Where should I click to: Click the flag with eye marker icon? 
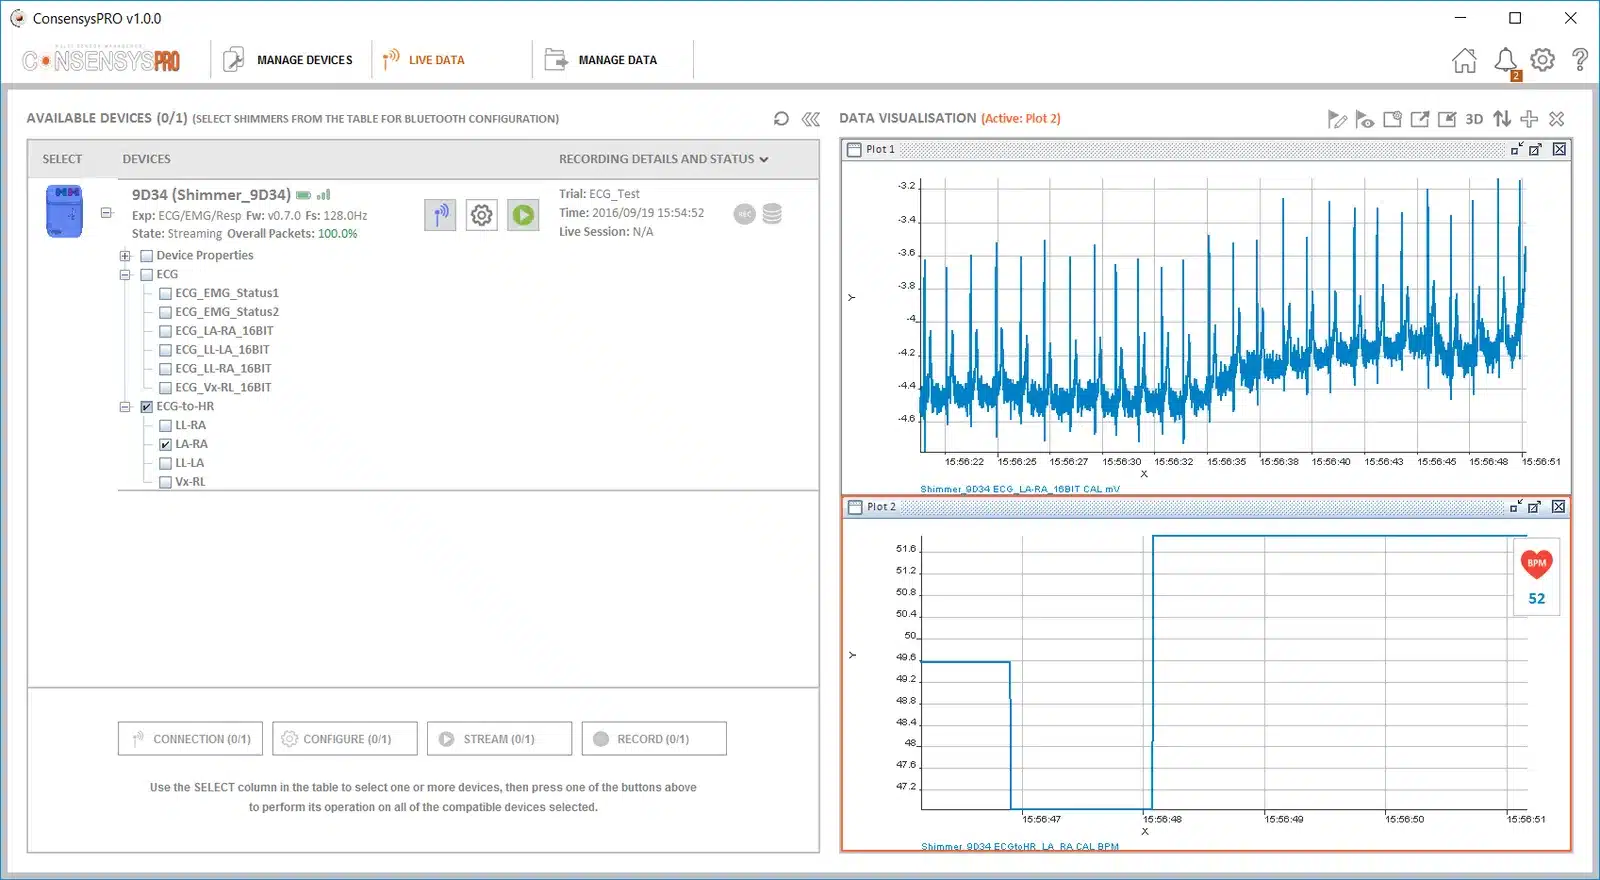point(1364,120)
